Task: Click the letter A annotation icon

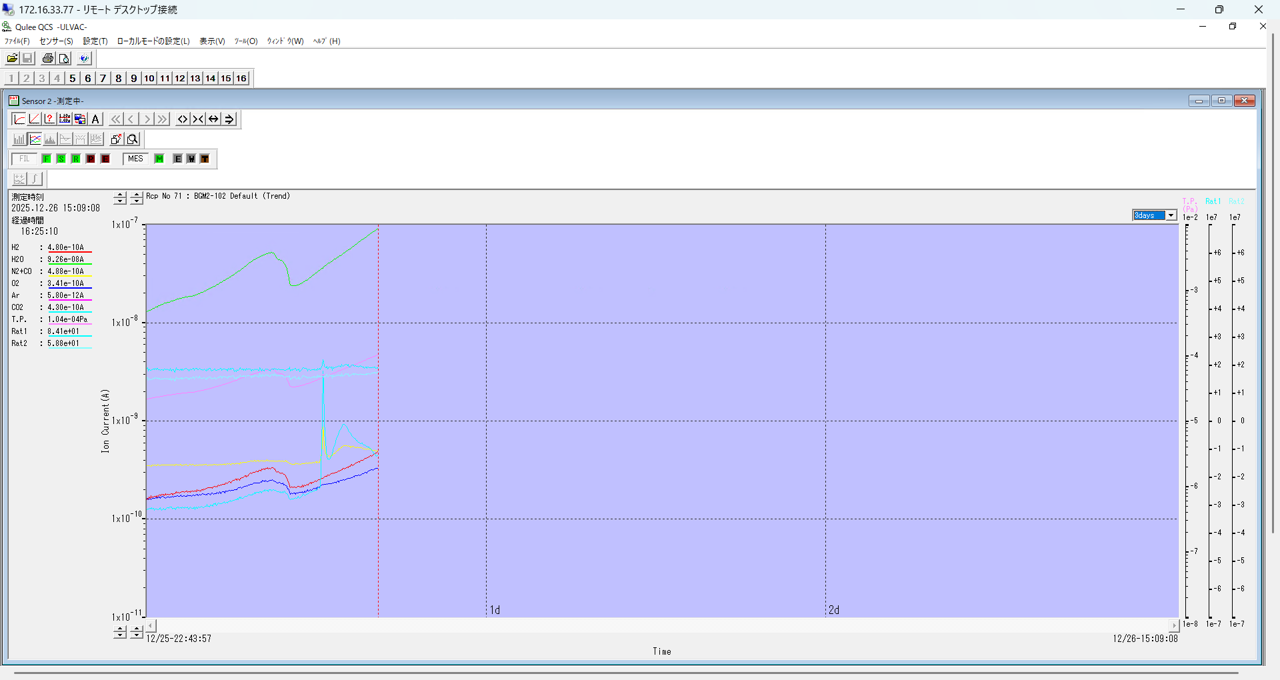Action: tap(95, 119)
